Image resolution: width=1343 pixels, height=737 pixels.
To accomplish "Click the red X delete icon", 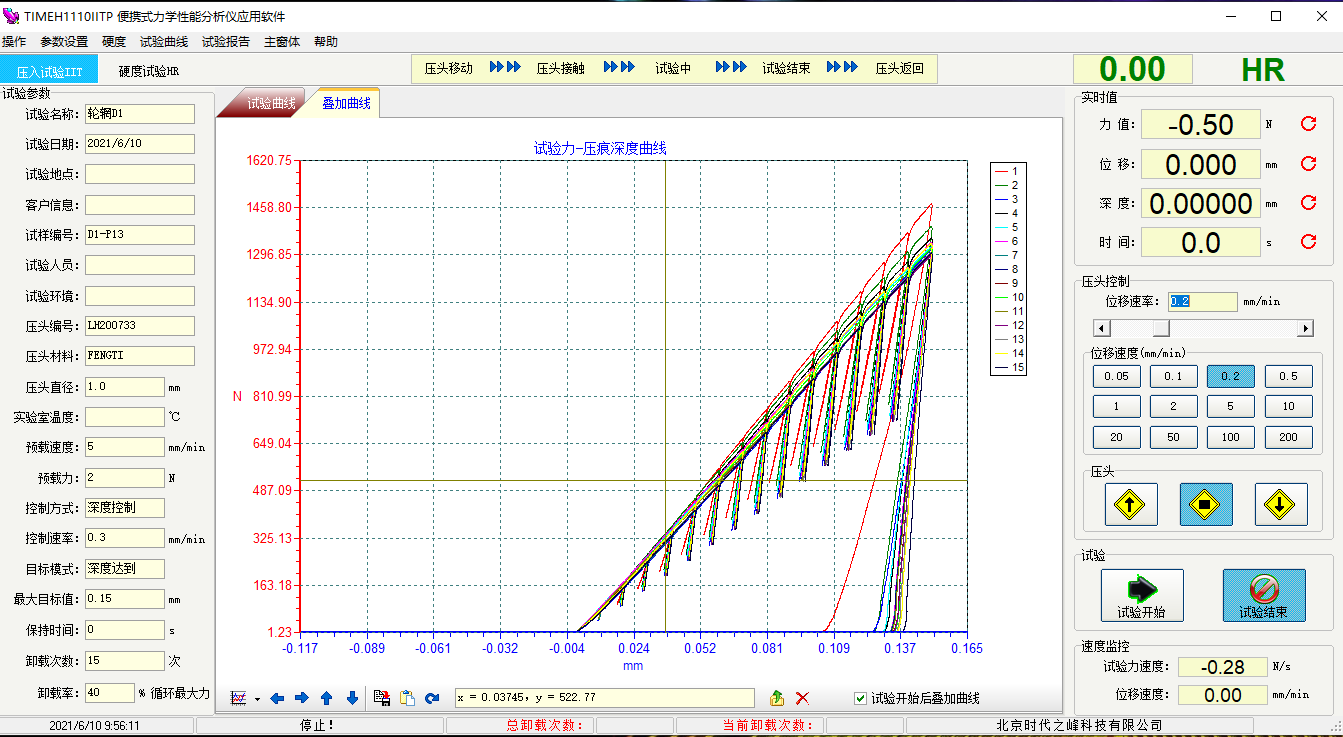I will pyautogui.click(x=802, y=698).
